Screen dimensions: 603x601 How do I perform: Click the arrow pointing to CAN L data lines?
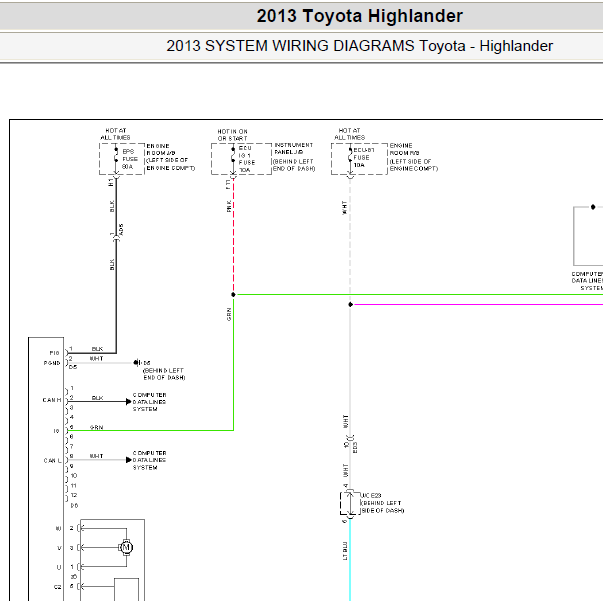127,460
